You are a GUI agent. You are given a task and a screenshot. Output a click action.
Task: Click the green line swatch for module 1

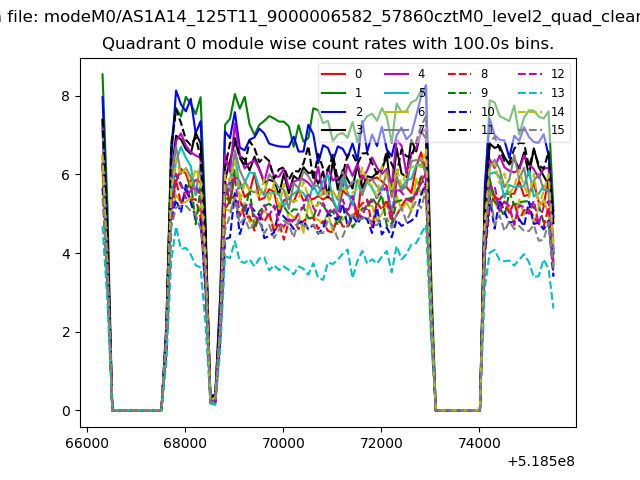(x=333, y=93)
